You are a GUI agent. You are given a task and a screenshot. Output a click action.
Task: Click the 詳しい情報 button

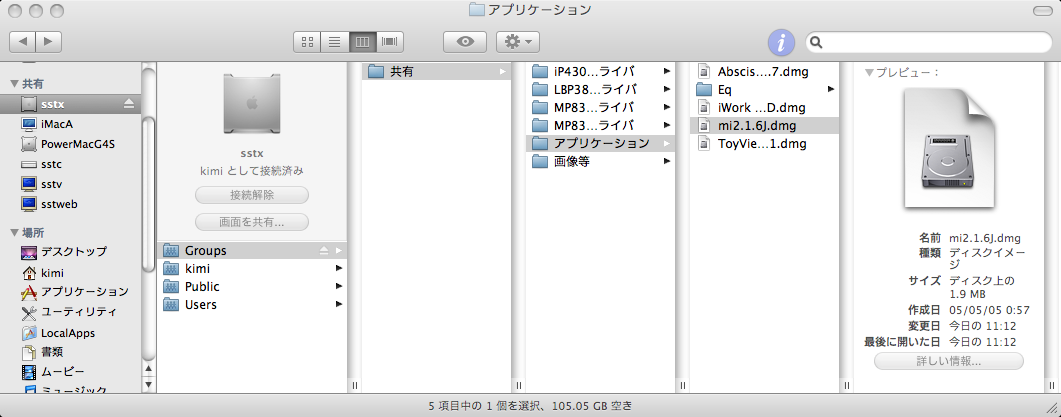[948, 361]
